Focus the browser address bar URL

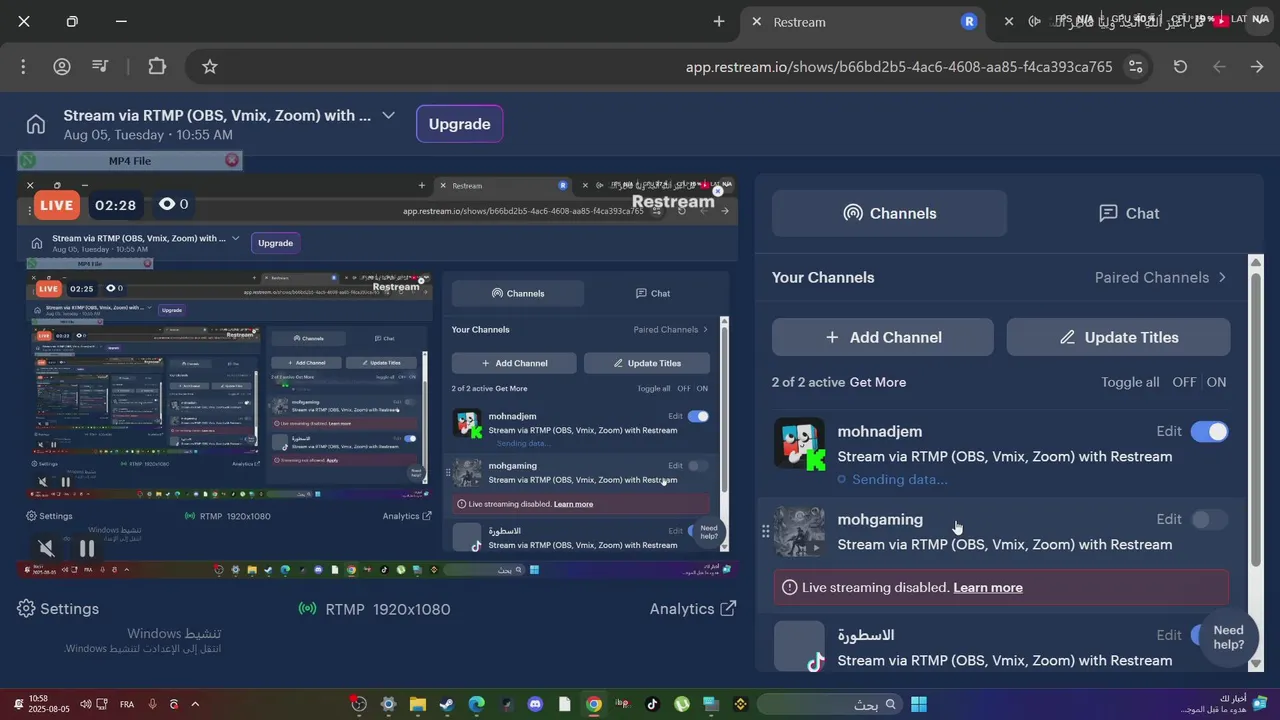coord(898,67)
